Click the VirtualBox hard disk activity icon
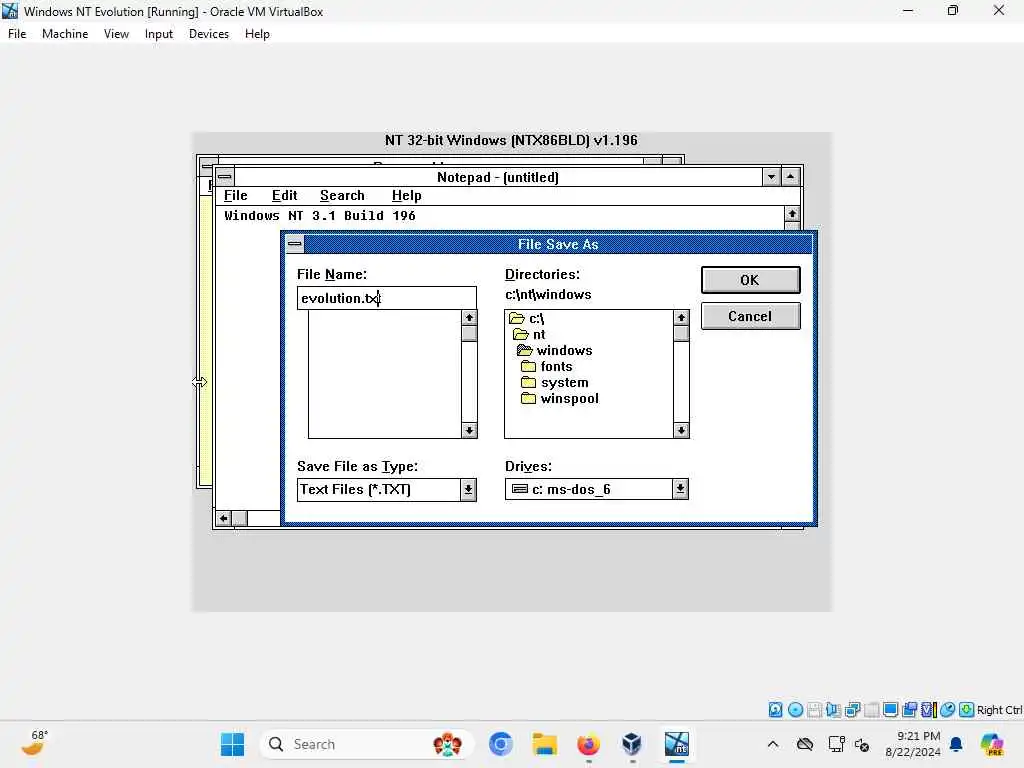The width and height of the screenshot is (1024, 768). tap(775, 710)
